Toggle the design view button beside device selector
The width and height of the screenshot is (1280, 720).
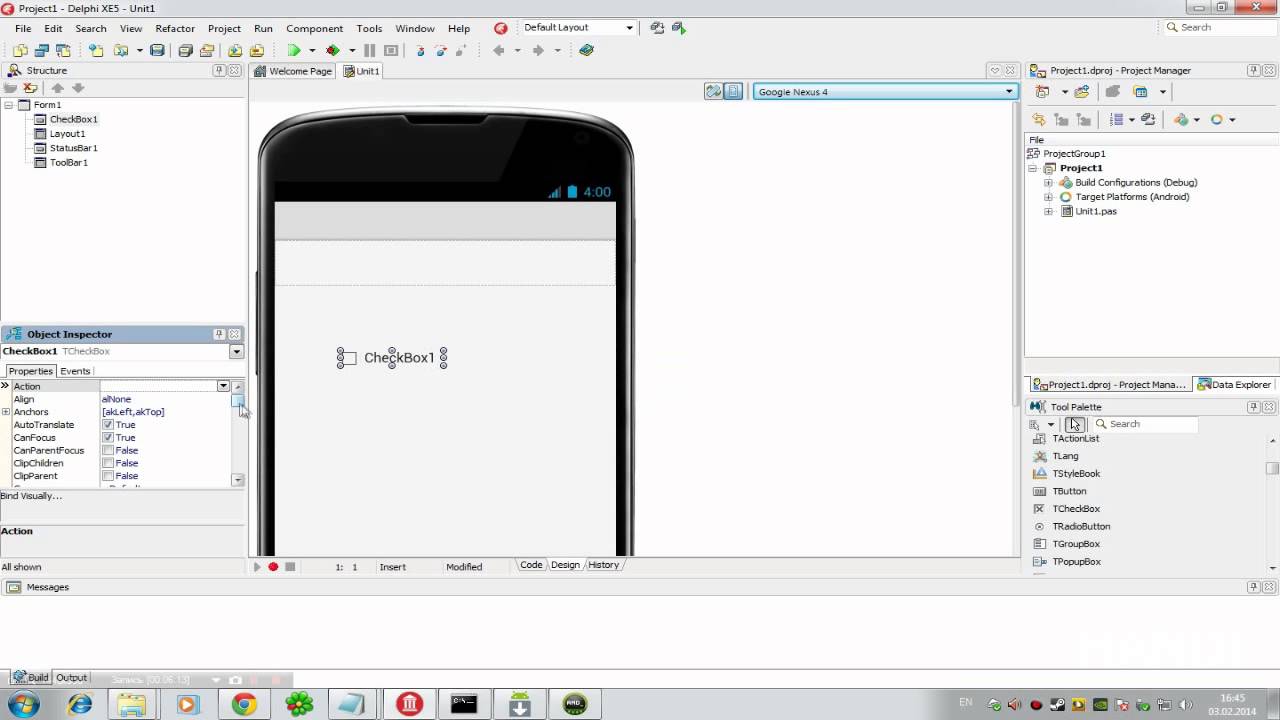[x=734, y=92]
